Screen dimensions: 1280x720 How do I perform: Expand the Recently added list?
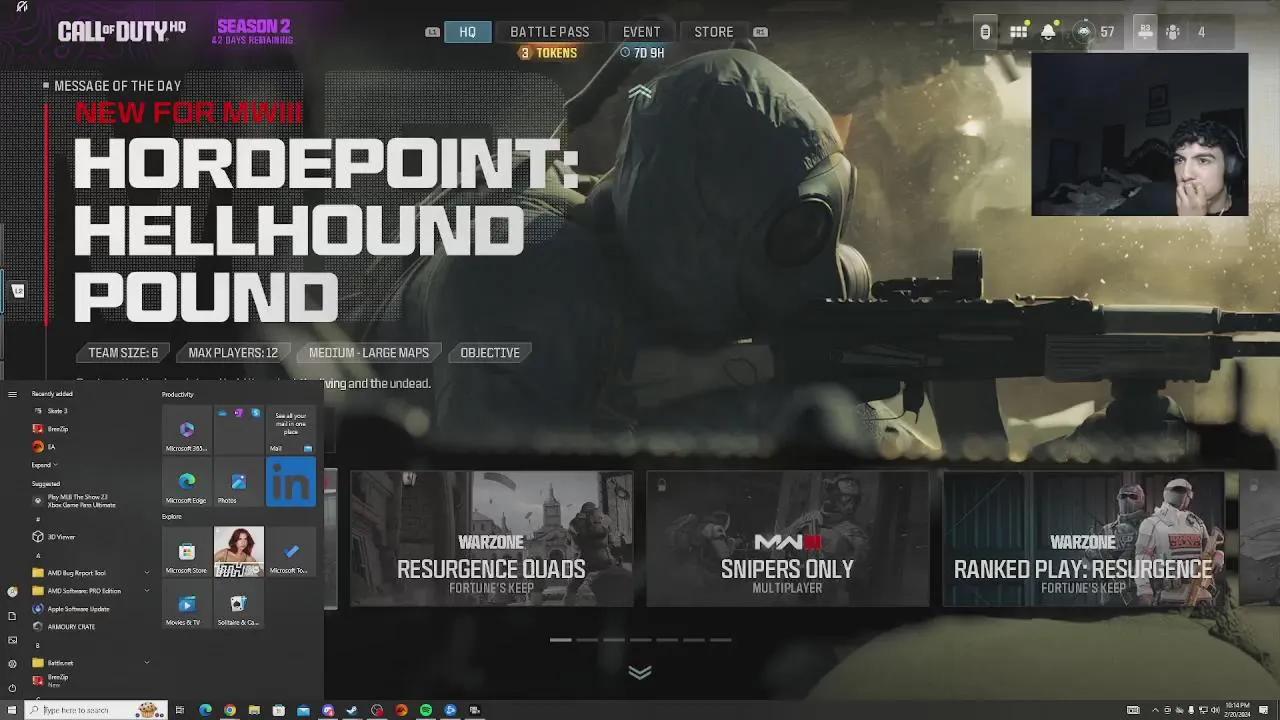(44, 465)
